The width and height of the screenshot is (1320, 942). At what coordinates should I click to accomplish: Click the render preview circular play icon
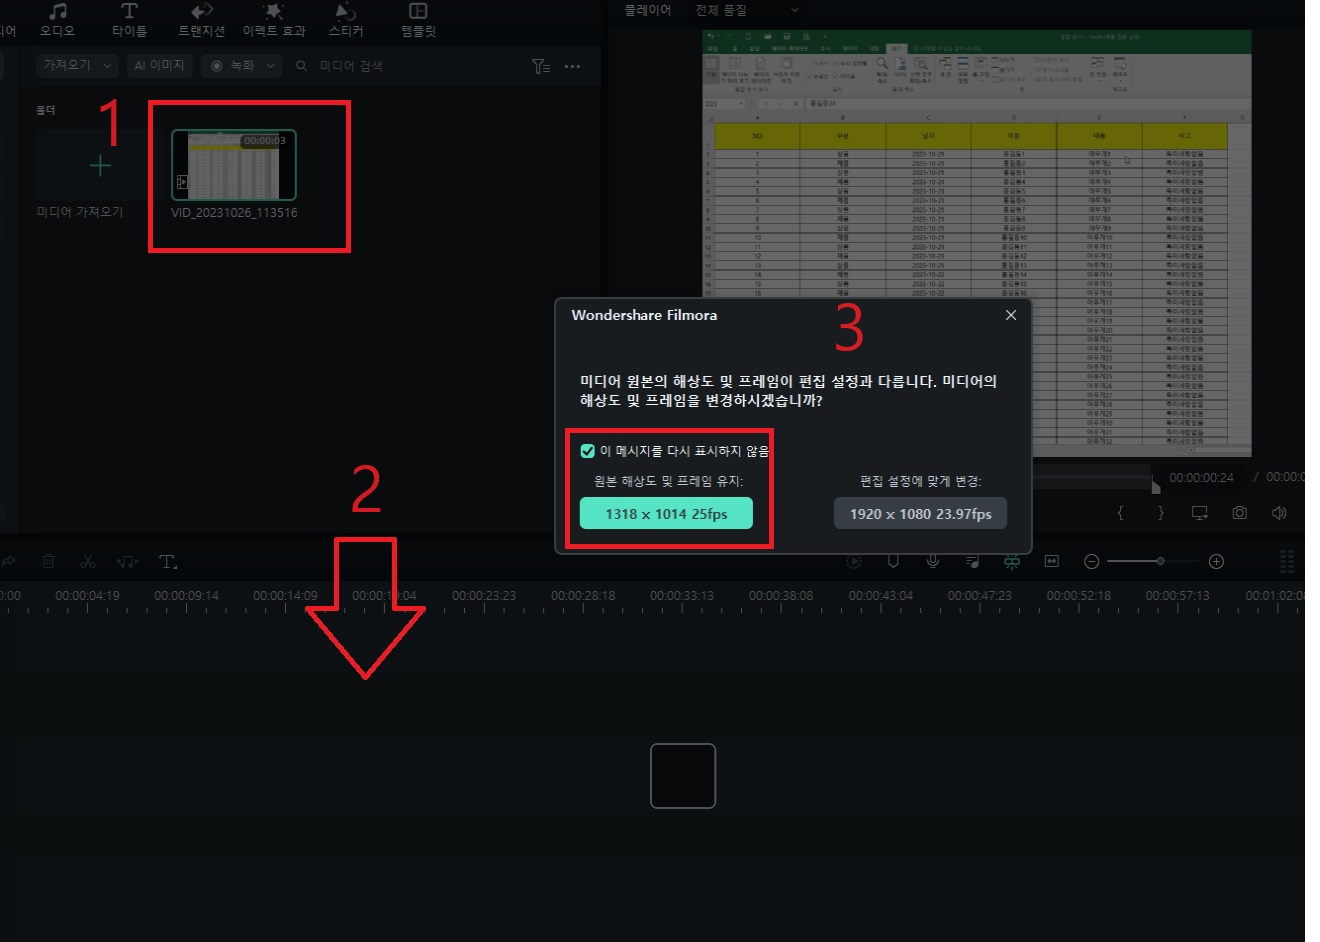click(853, 562)
